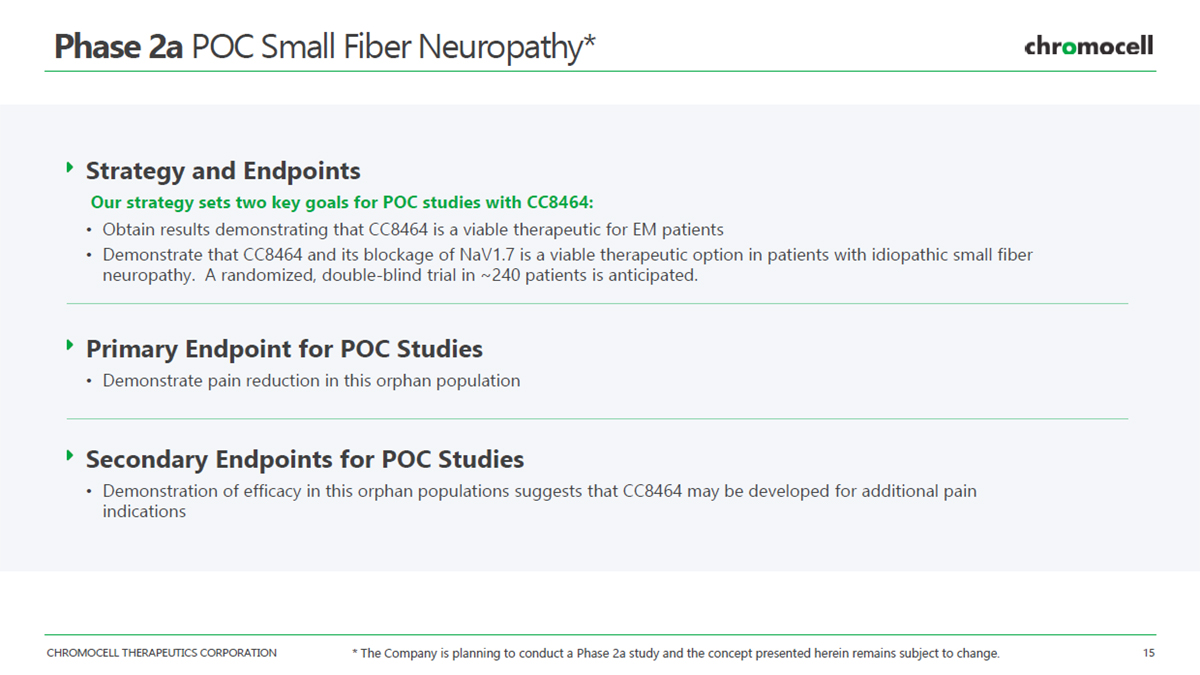
Task: Click the slide page number 15
Action: pyautogui.click(x=1148, y=653)
